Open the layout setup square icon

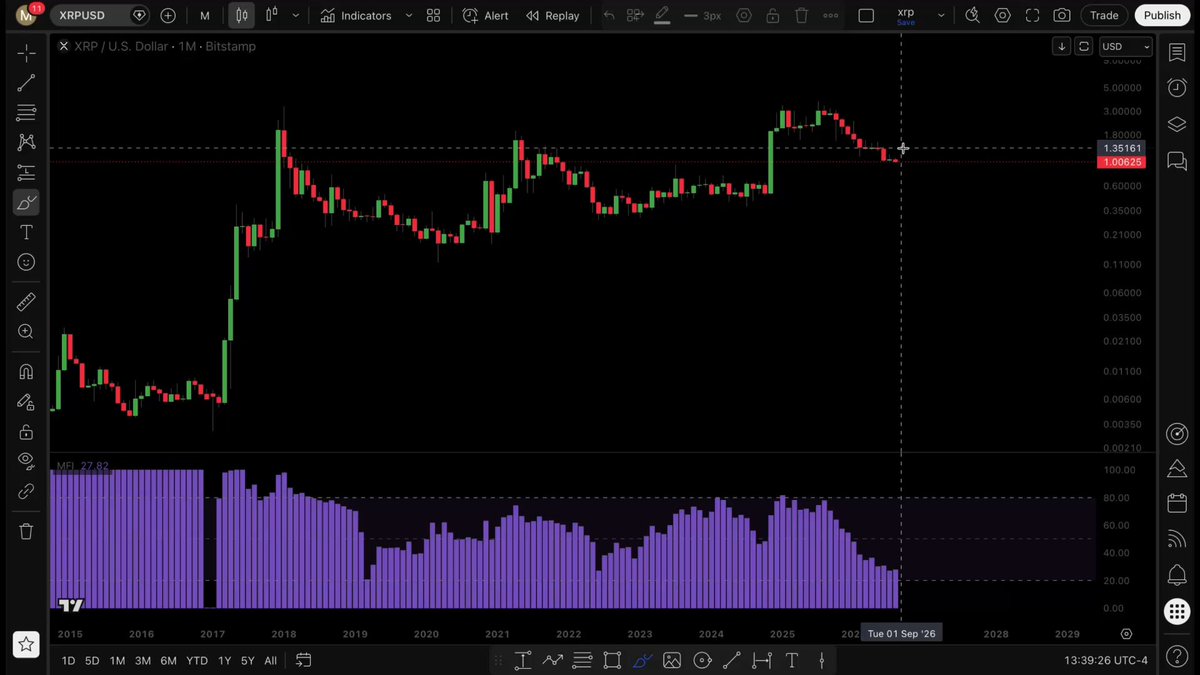[866, 16]
